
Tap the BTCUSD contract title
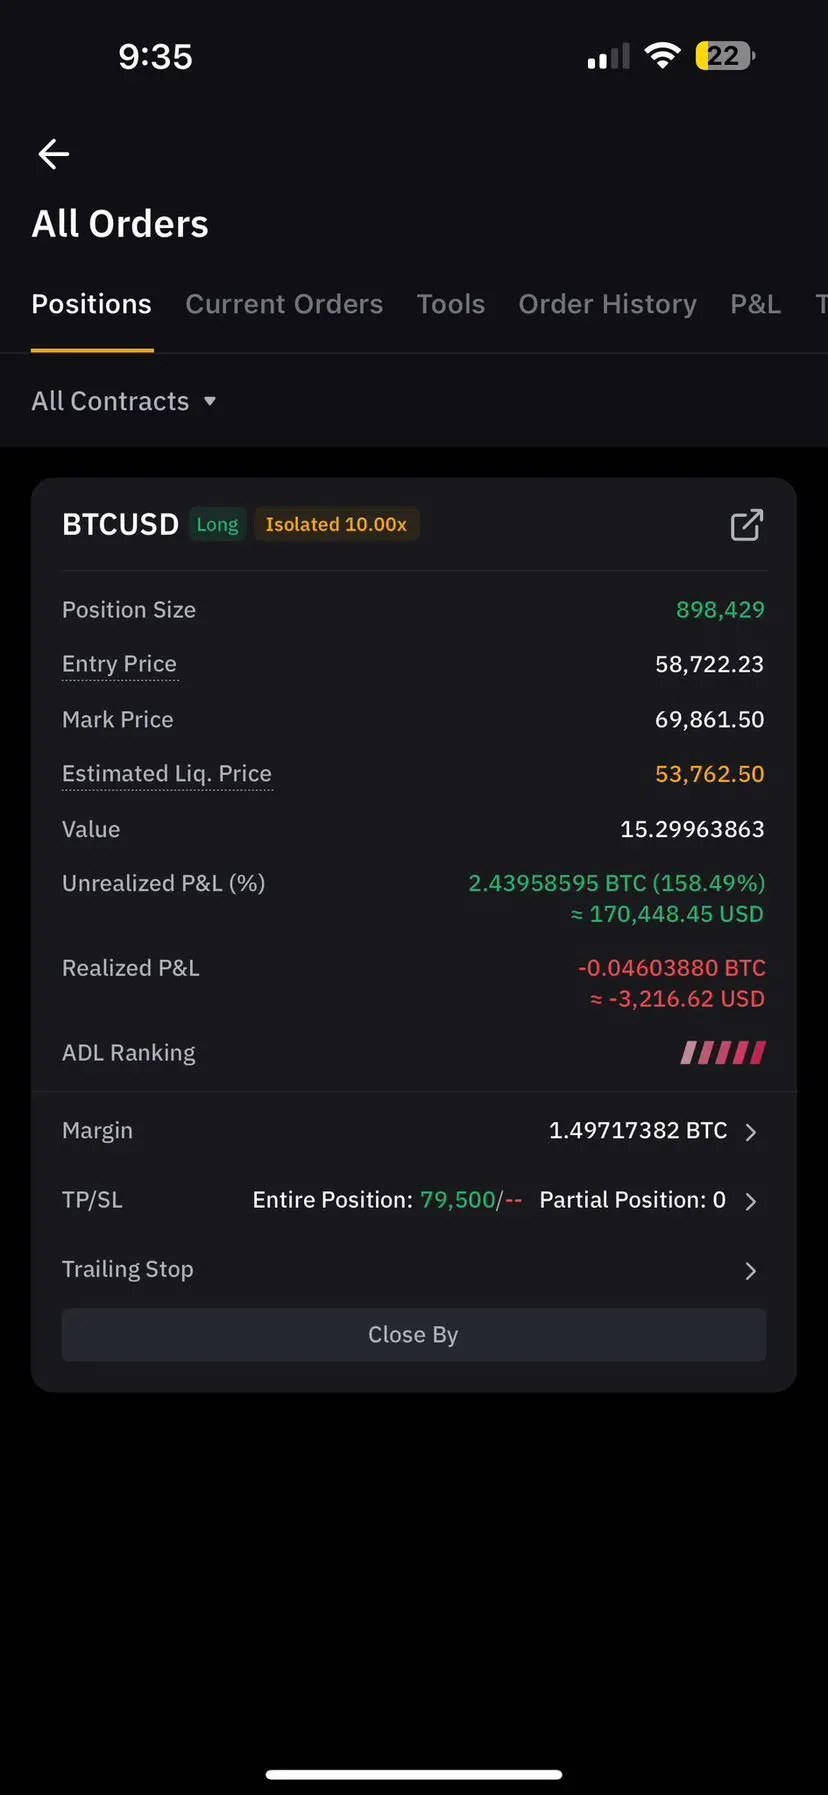pyautogui.click(x=120, y=525)
